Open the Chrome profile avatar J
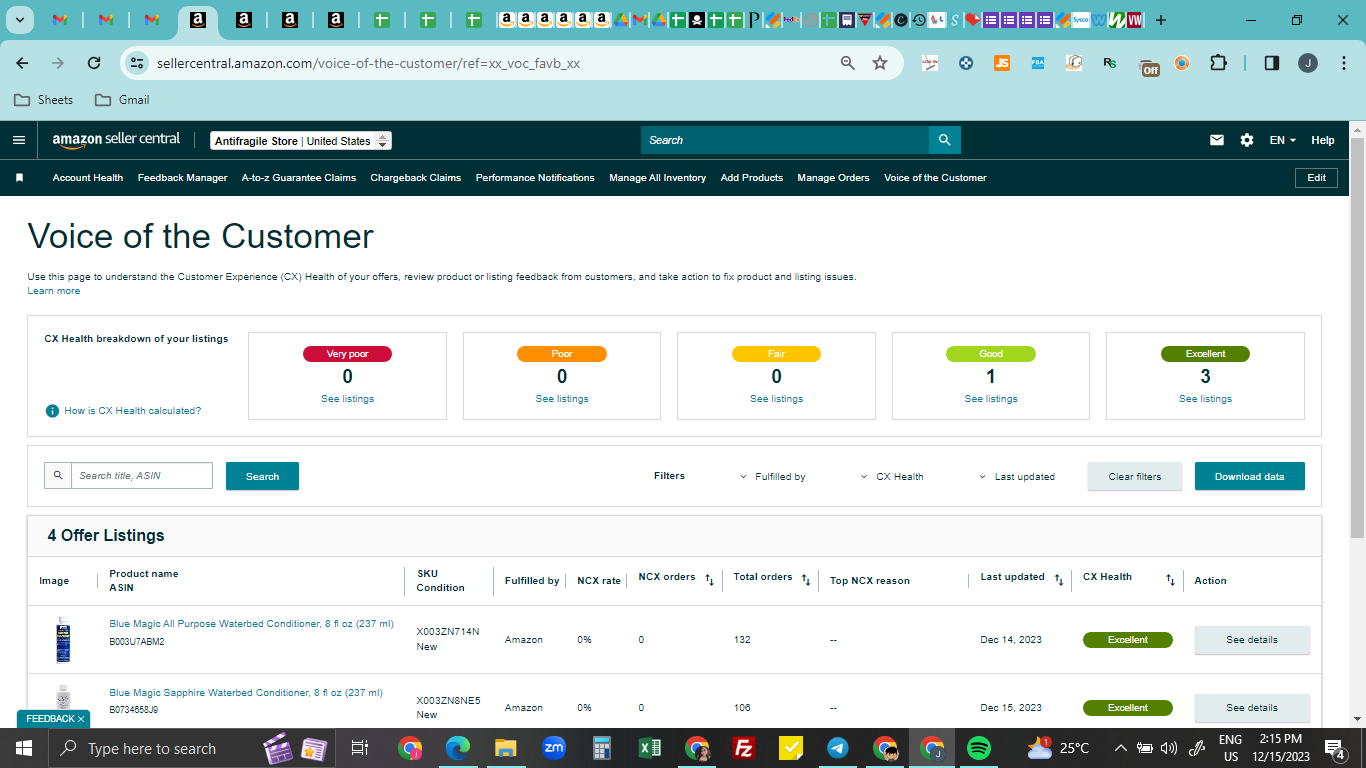 point(1308,63)
